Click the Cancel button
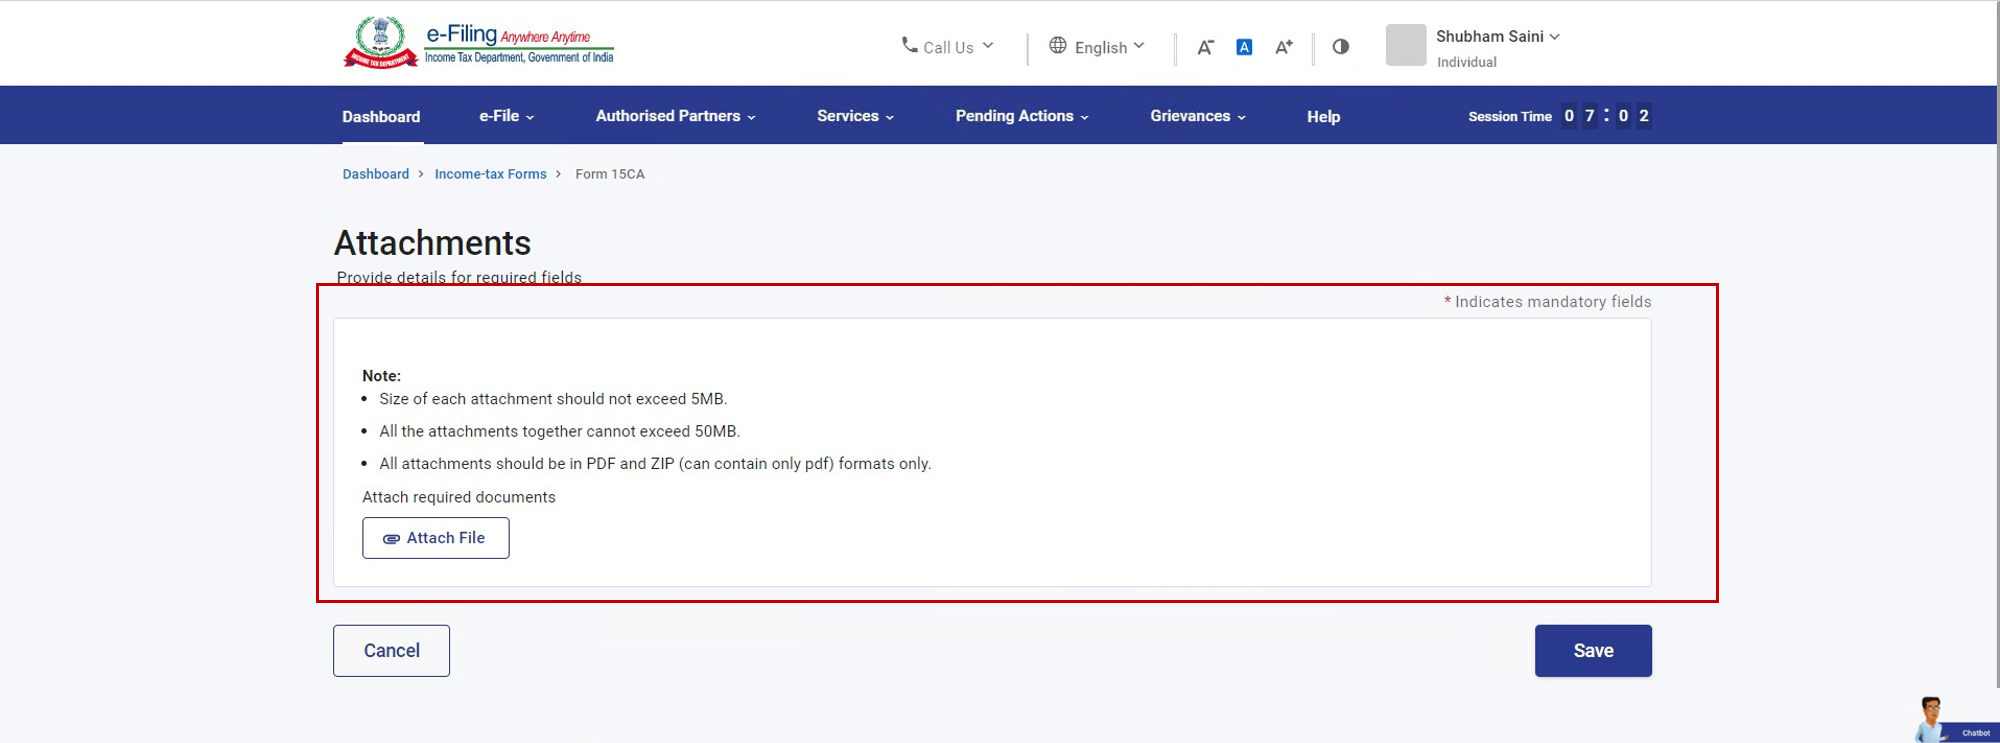 click(x=391, y=651)
